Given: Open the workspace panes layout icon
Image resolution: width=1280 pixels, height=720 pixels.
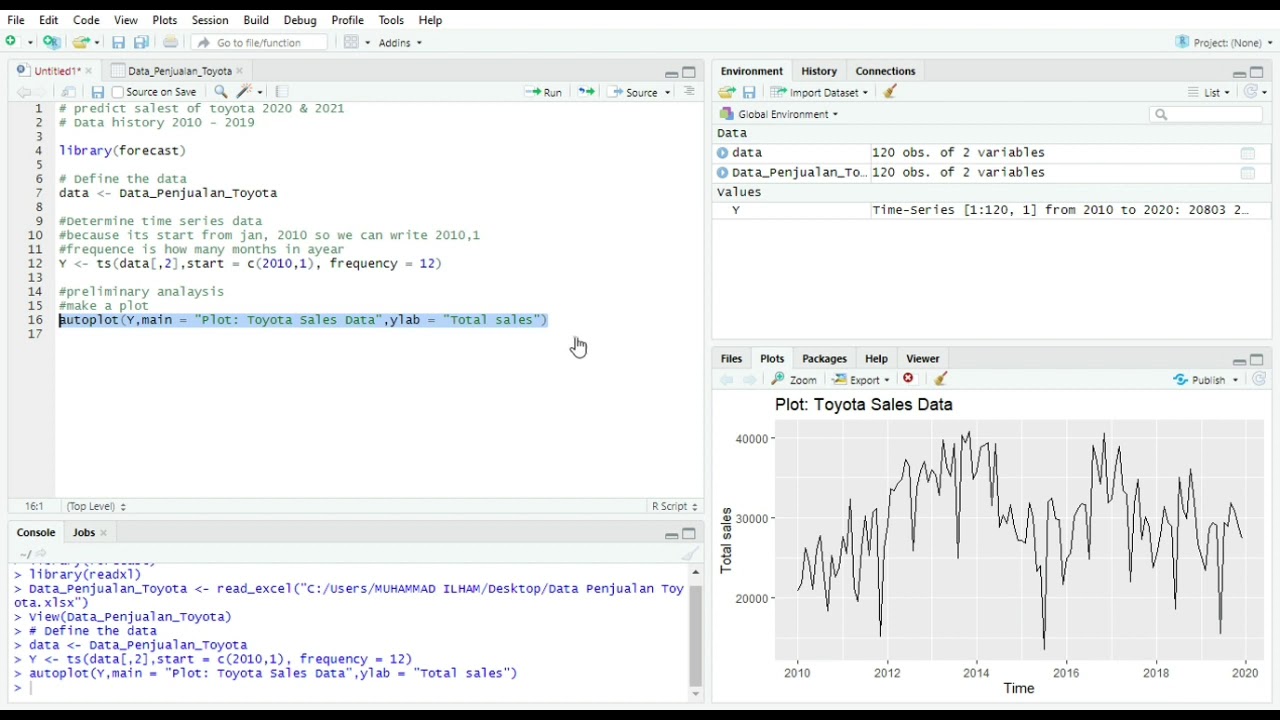Looking at the screenshot, I should coord(351,42).
